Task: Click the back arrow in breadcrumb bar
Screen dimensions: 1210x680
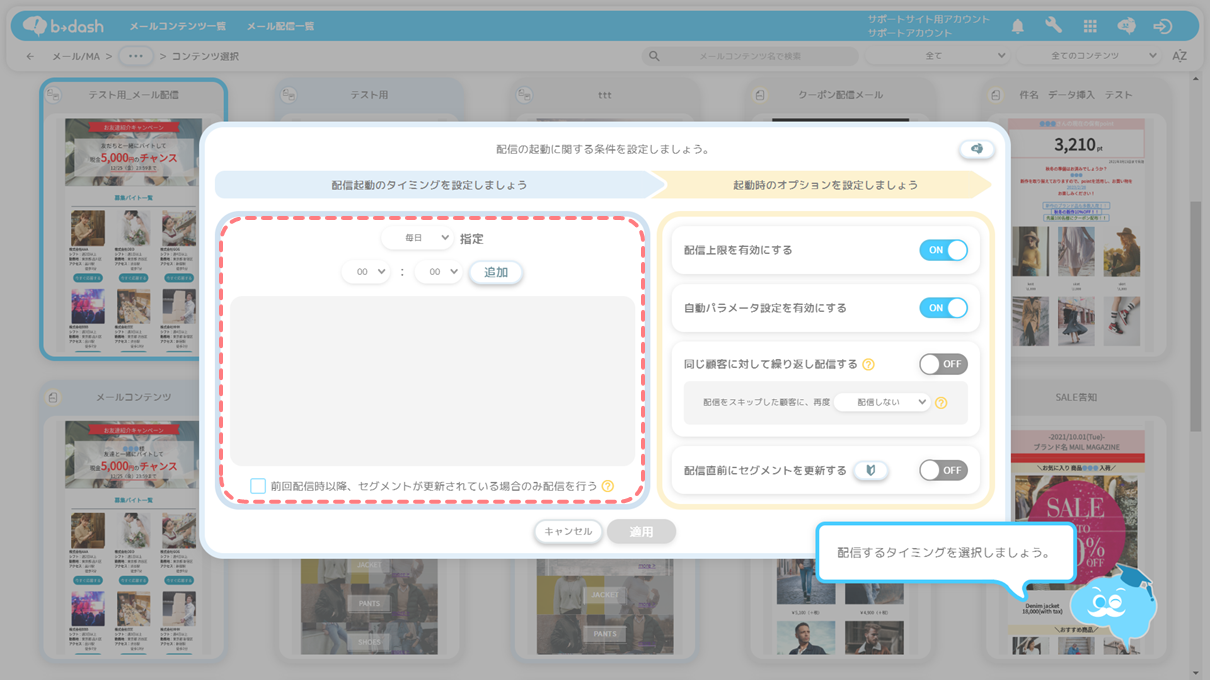Action: pyautogui.click(x=30, y=56)
